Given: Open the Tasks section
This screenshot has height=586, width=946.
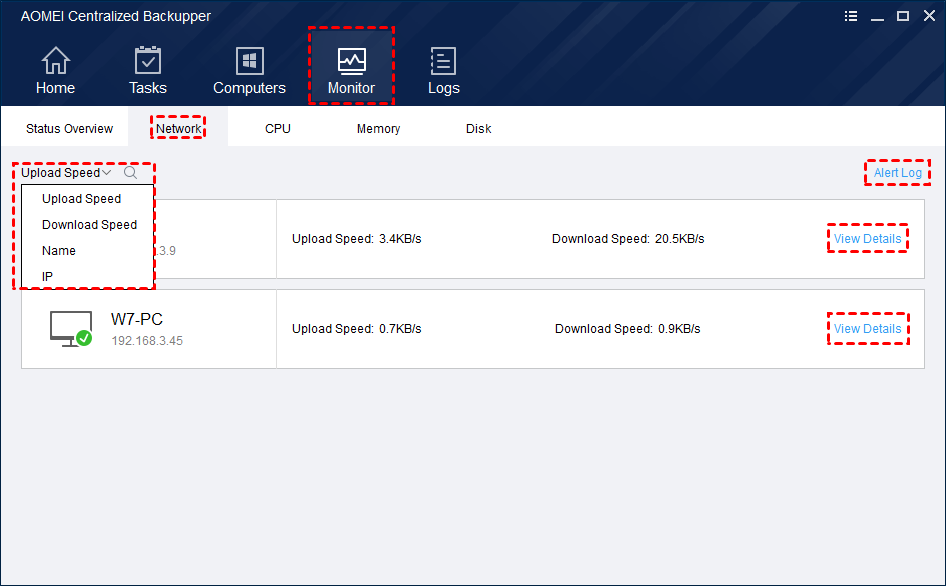Looking at the screenshot, I should (148, 71).
